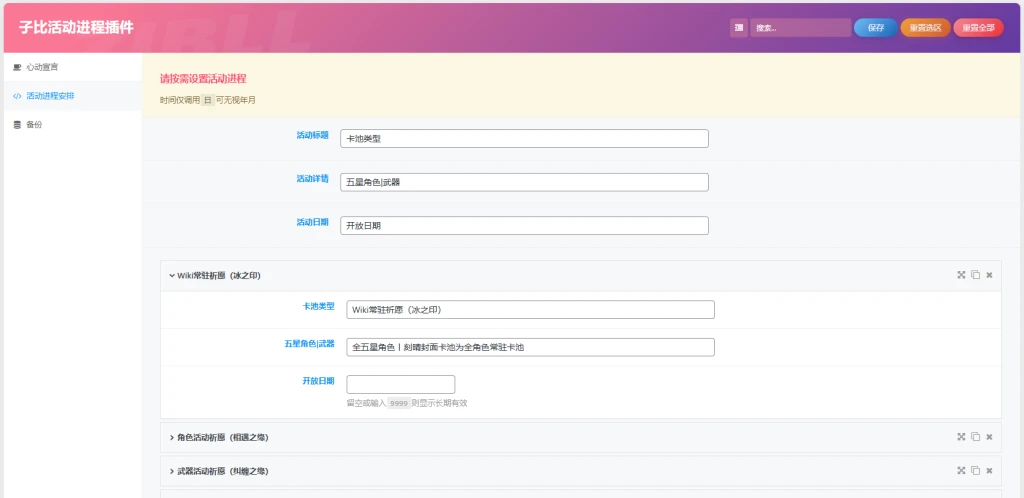
Task: Duplicate the 角色活动祈愿 (相遇之缘) entry
Action: coord(975,437)
